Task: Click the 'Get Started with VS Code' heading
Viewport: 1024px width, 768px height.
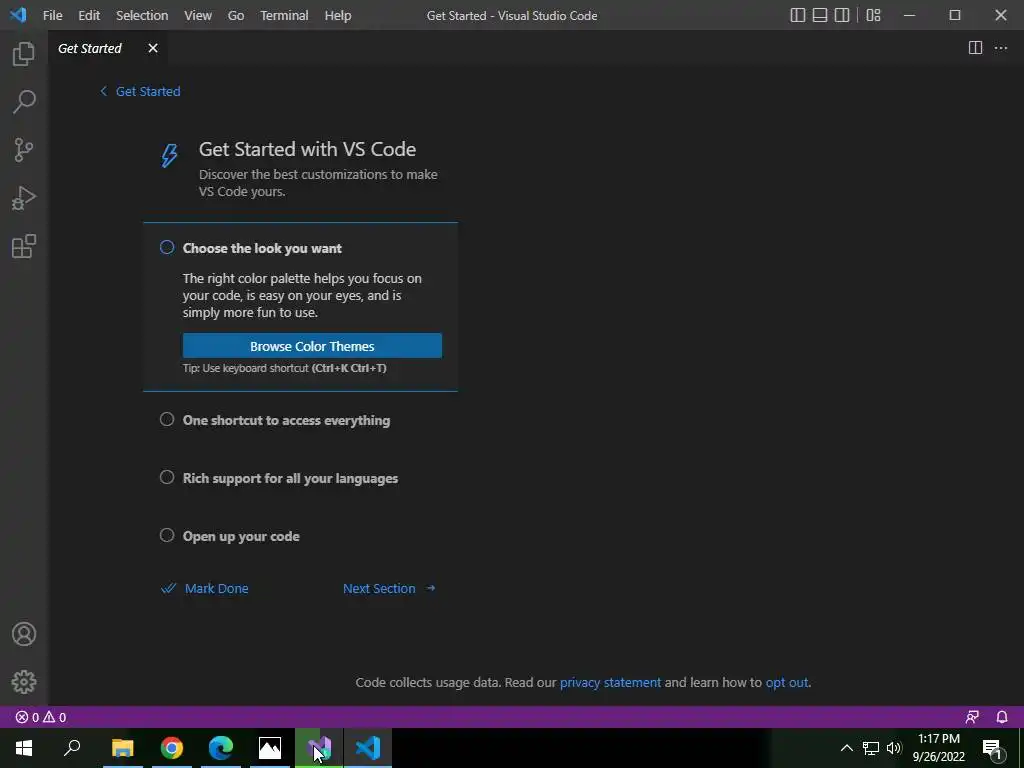Action: pyautogui.click(x=307, y=149)
